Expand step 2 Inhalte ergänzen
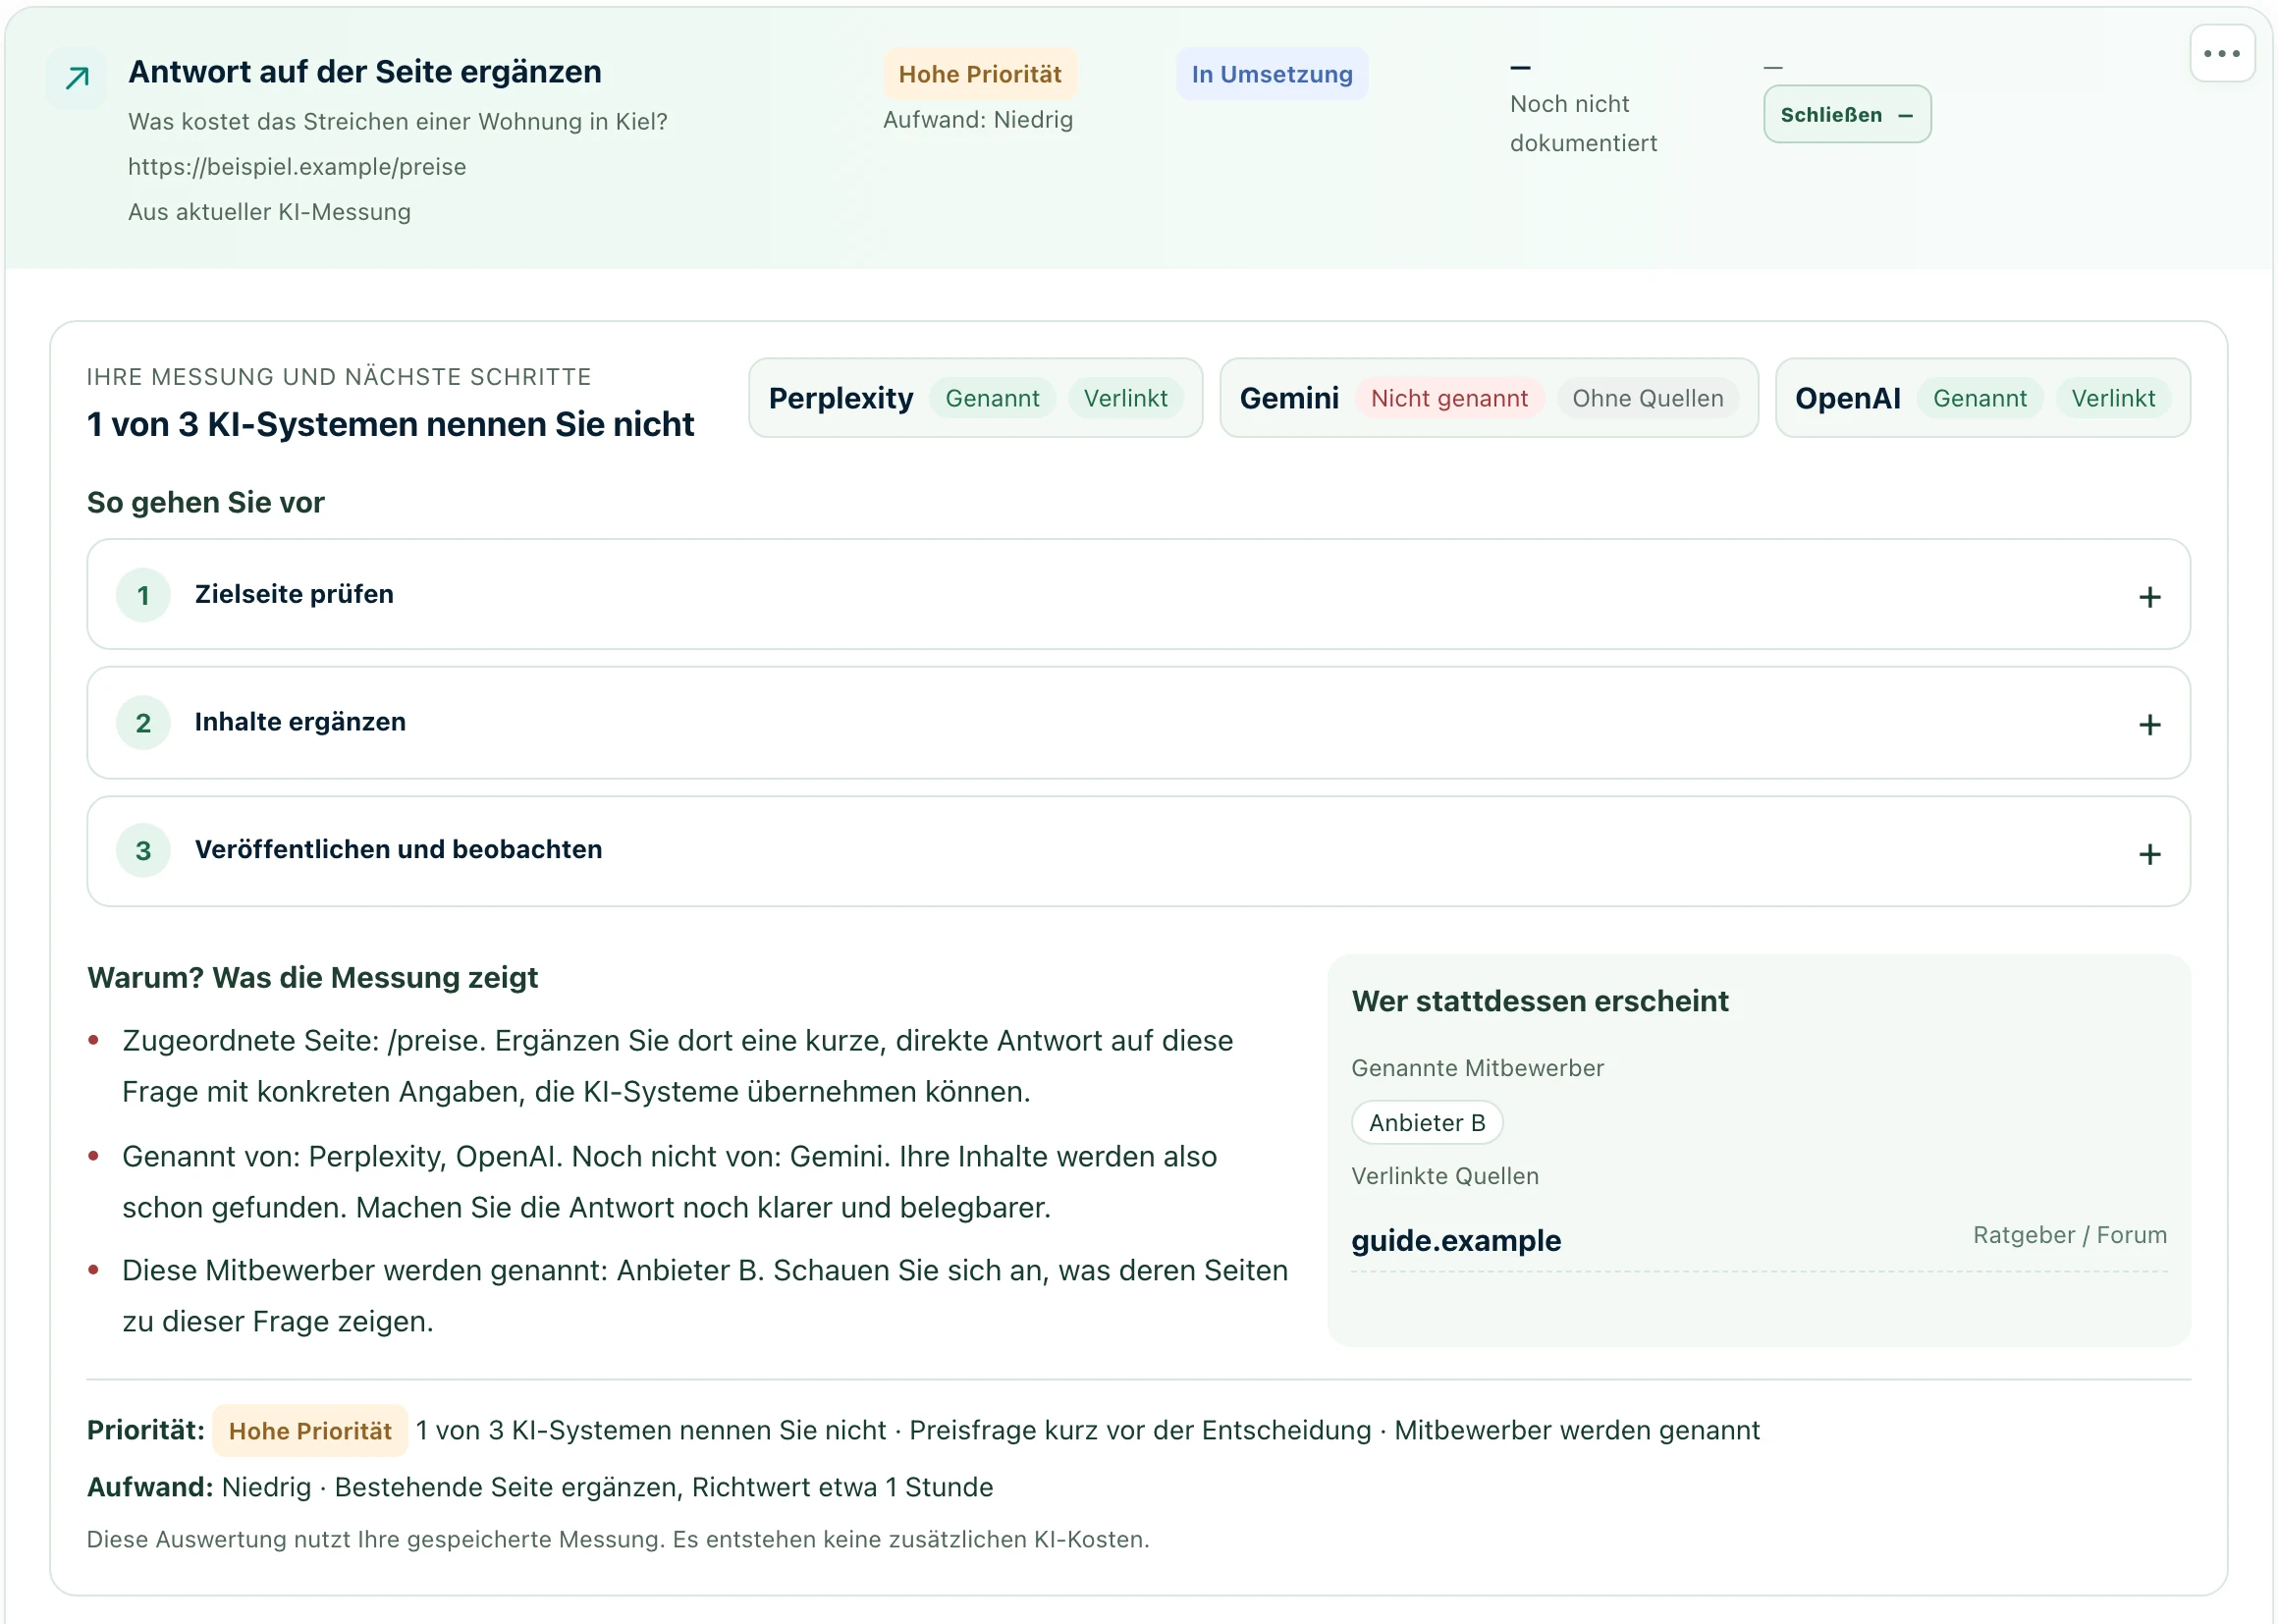Screen dimensions: 2278x1624 pyautogui.click(x=1138, y=722)
